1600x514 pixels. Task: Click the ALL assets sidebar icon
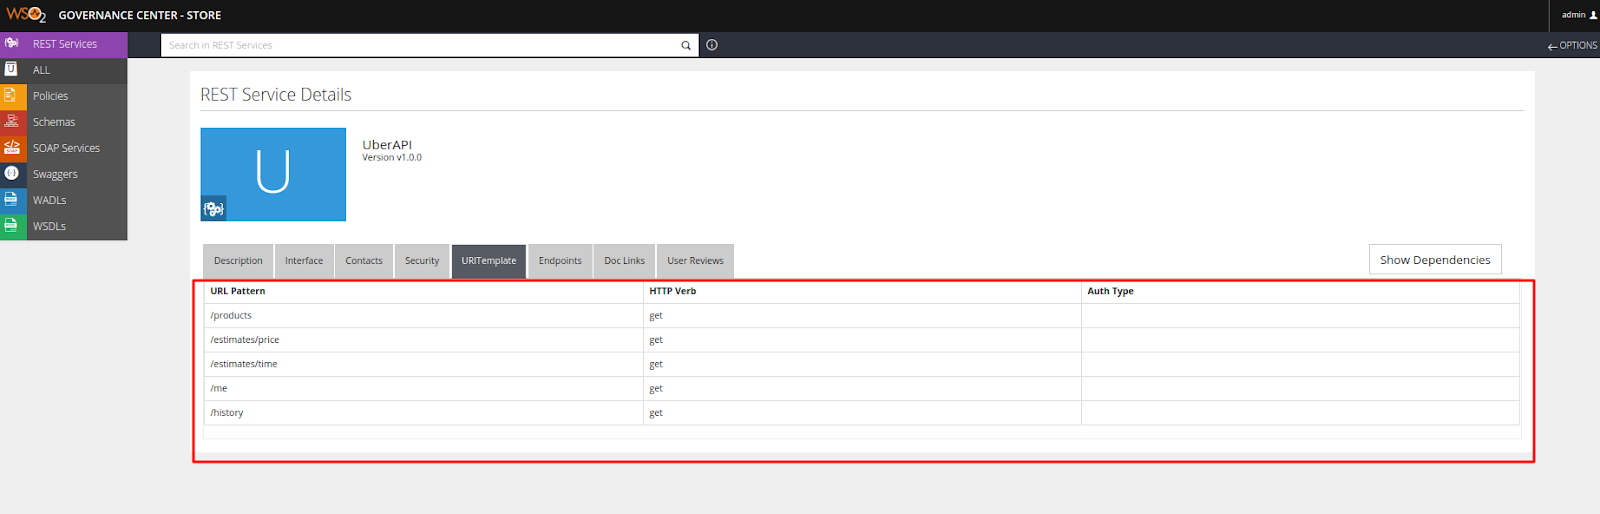tap(12, 69)
